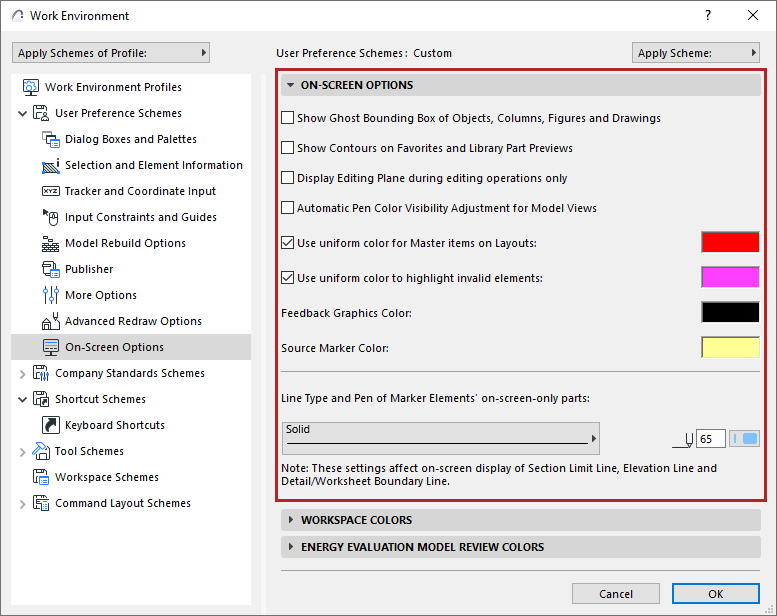The width and height of the screenshot is (777, 616).
Task: Click the Shortcut Schemes icon
Action: 41,399
